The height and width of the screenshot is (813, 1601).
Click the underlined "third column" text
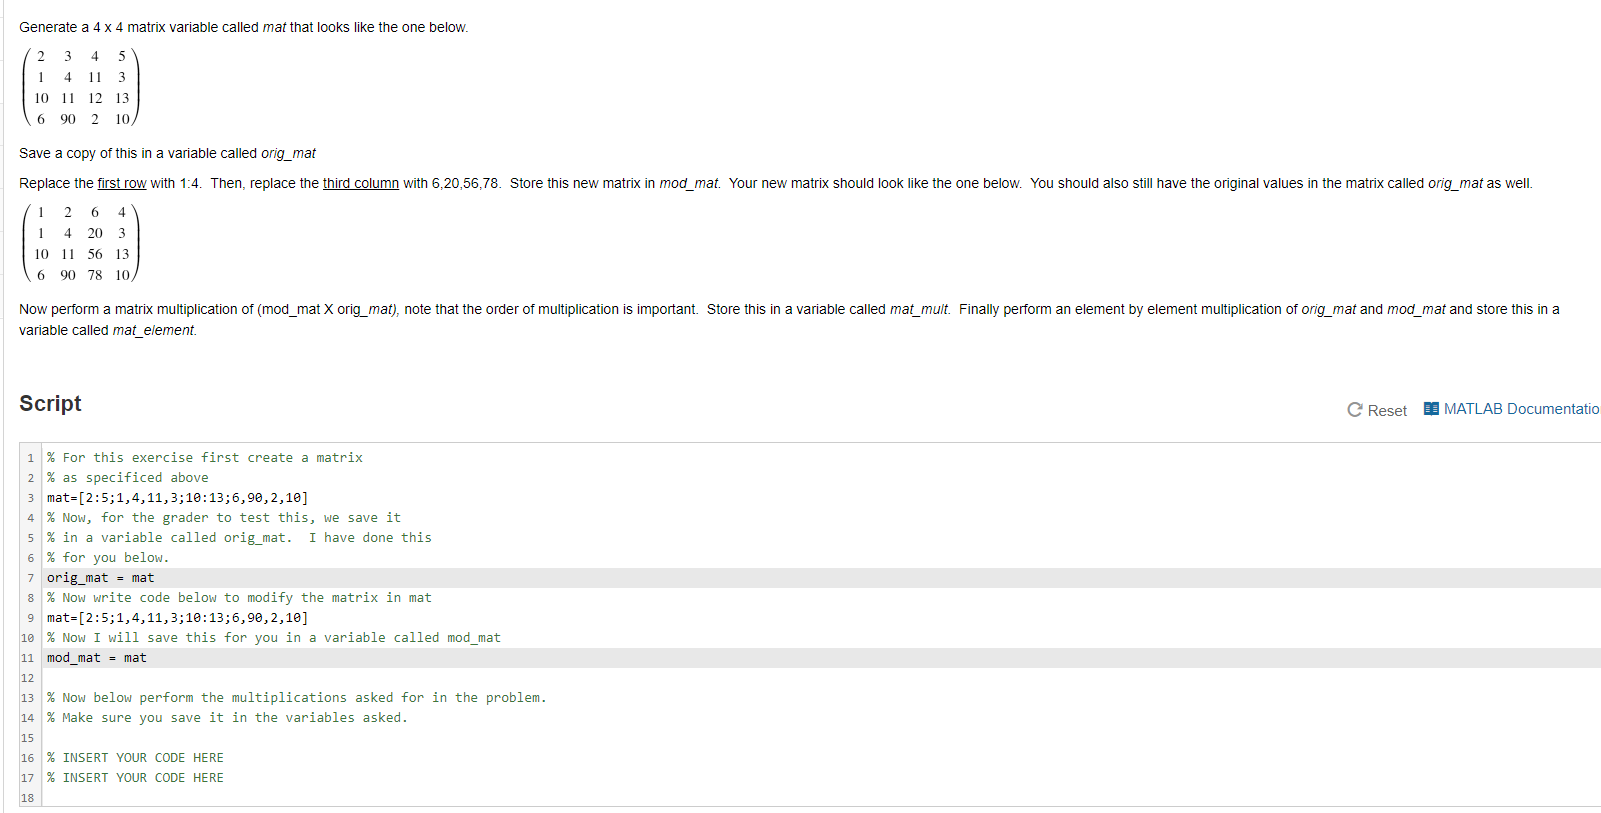coord(361,183)
